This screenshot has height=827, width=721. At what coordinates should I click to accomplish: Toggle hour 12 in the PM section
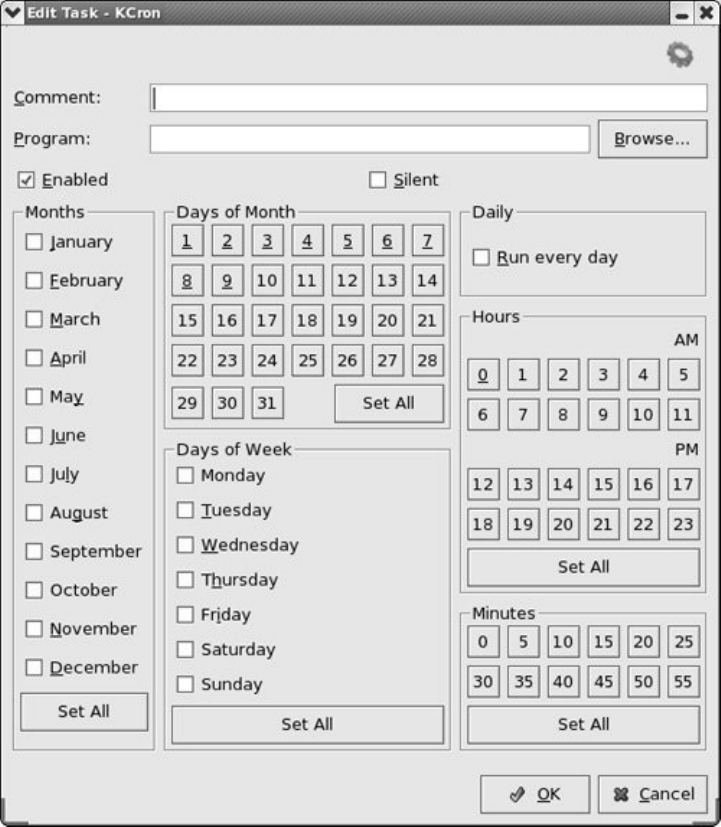click(483, 485)
